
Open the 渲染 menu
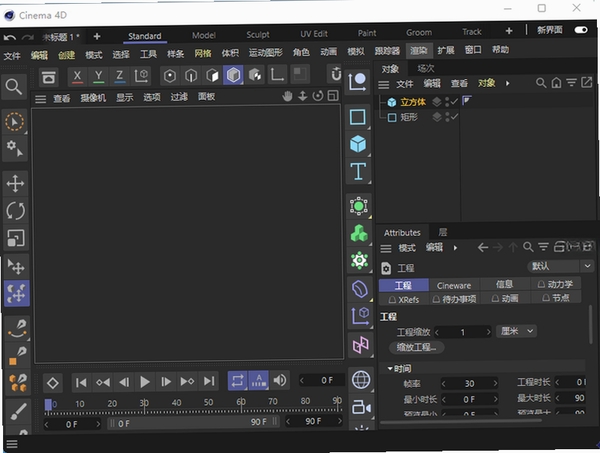(418, 51)
